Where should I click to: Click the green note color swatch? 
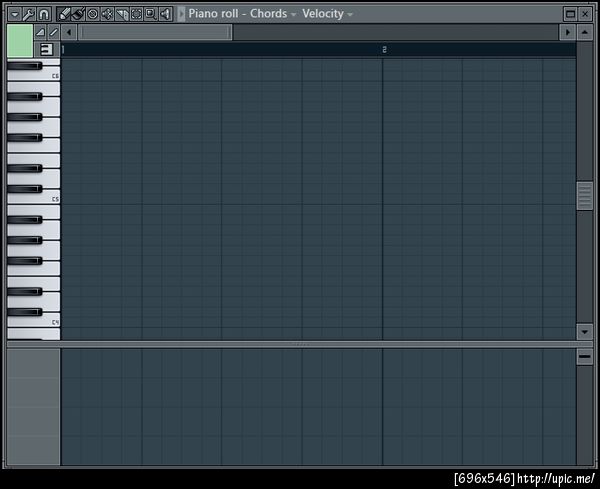(x=20, y=41)
